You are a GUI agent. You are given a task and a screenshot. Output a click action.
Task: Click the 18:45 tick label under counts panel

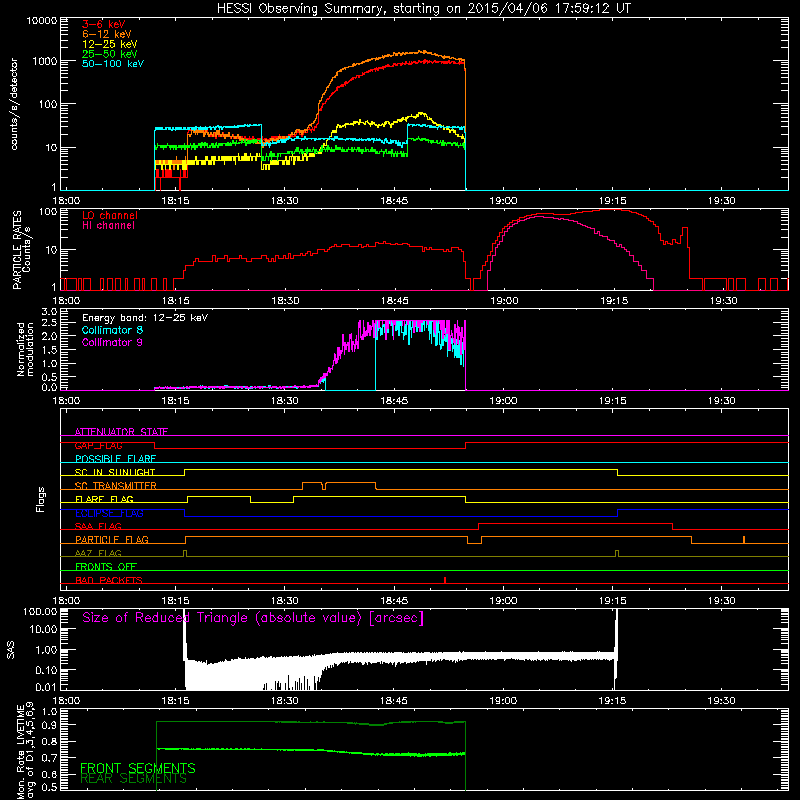[x=394, y=201]
